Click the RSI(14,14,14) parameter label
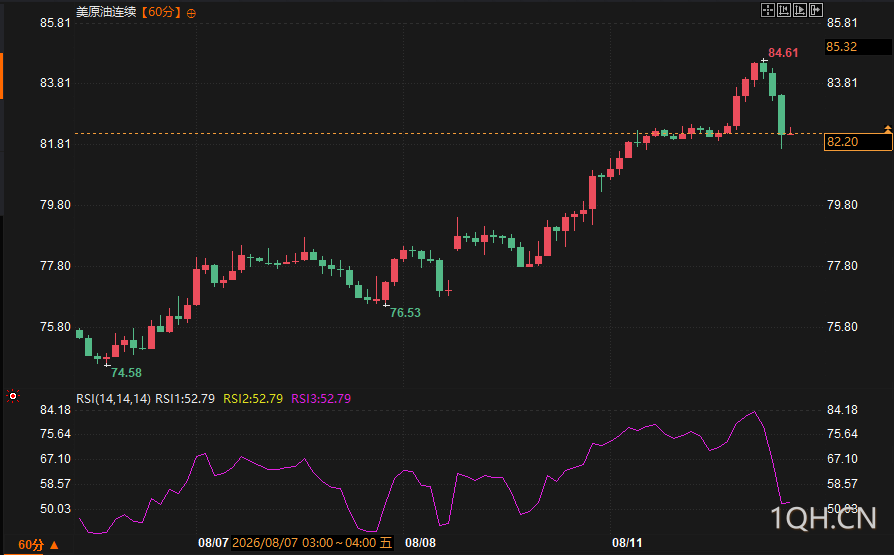Image resolution: width=894 pixels, height=555 pixels. (113, 399)
